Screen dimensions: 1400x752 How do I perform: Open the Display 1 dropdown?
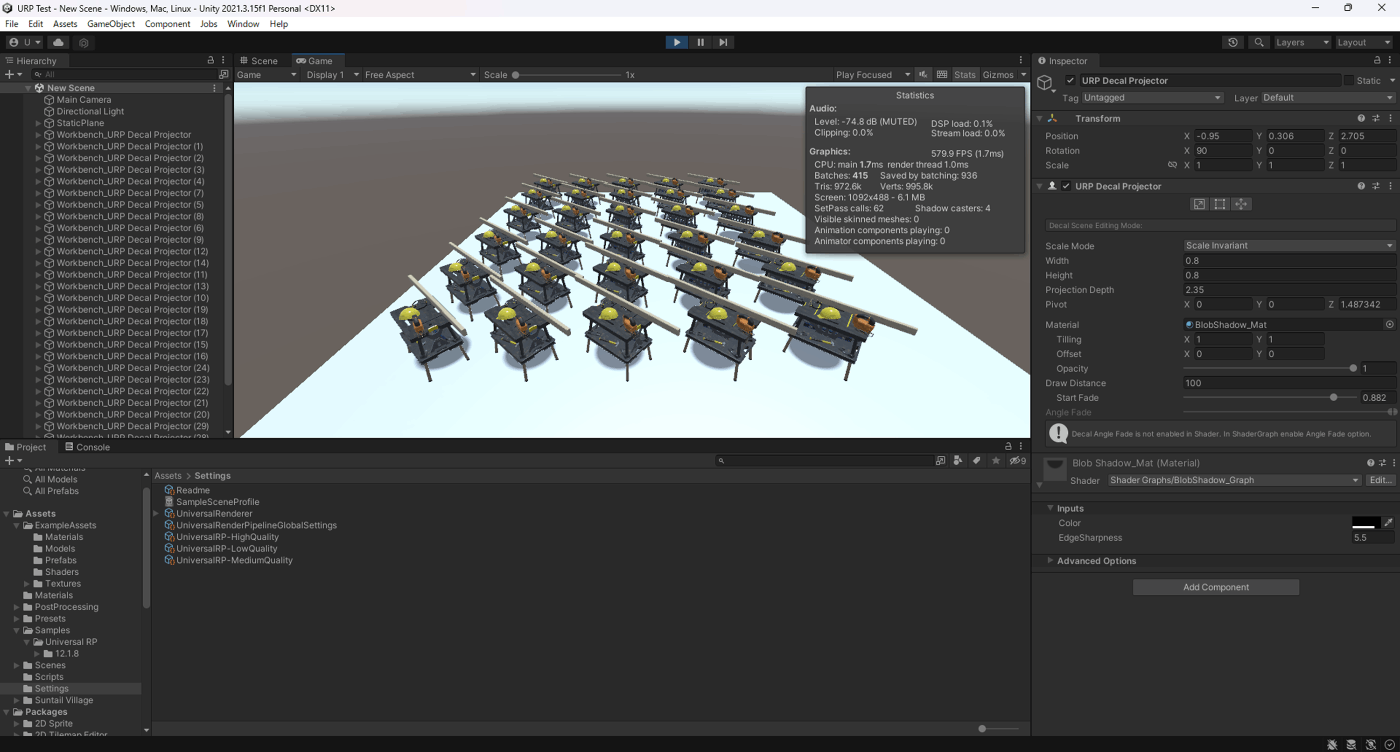[331, 75]
